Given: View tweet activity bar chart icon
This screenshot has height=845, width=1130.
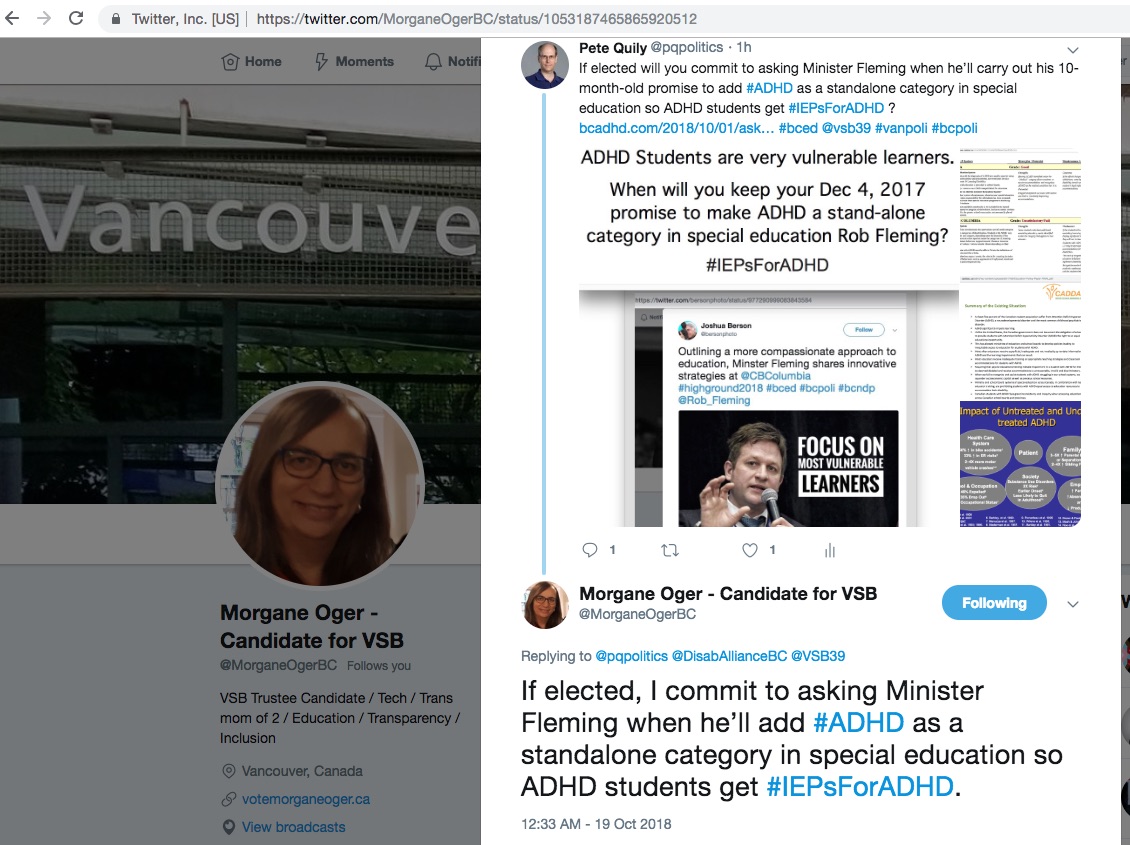Looking at the screenshot, I should tap(829, 550).
